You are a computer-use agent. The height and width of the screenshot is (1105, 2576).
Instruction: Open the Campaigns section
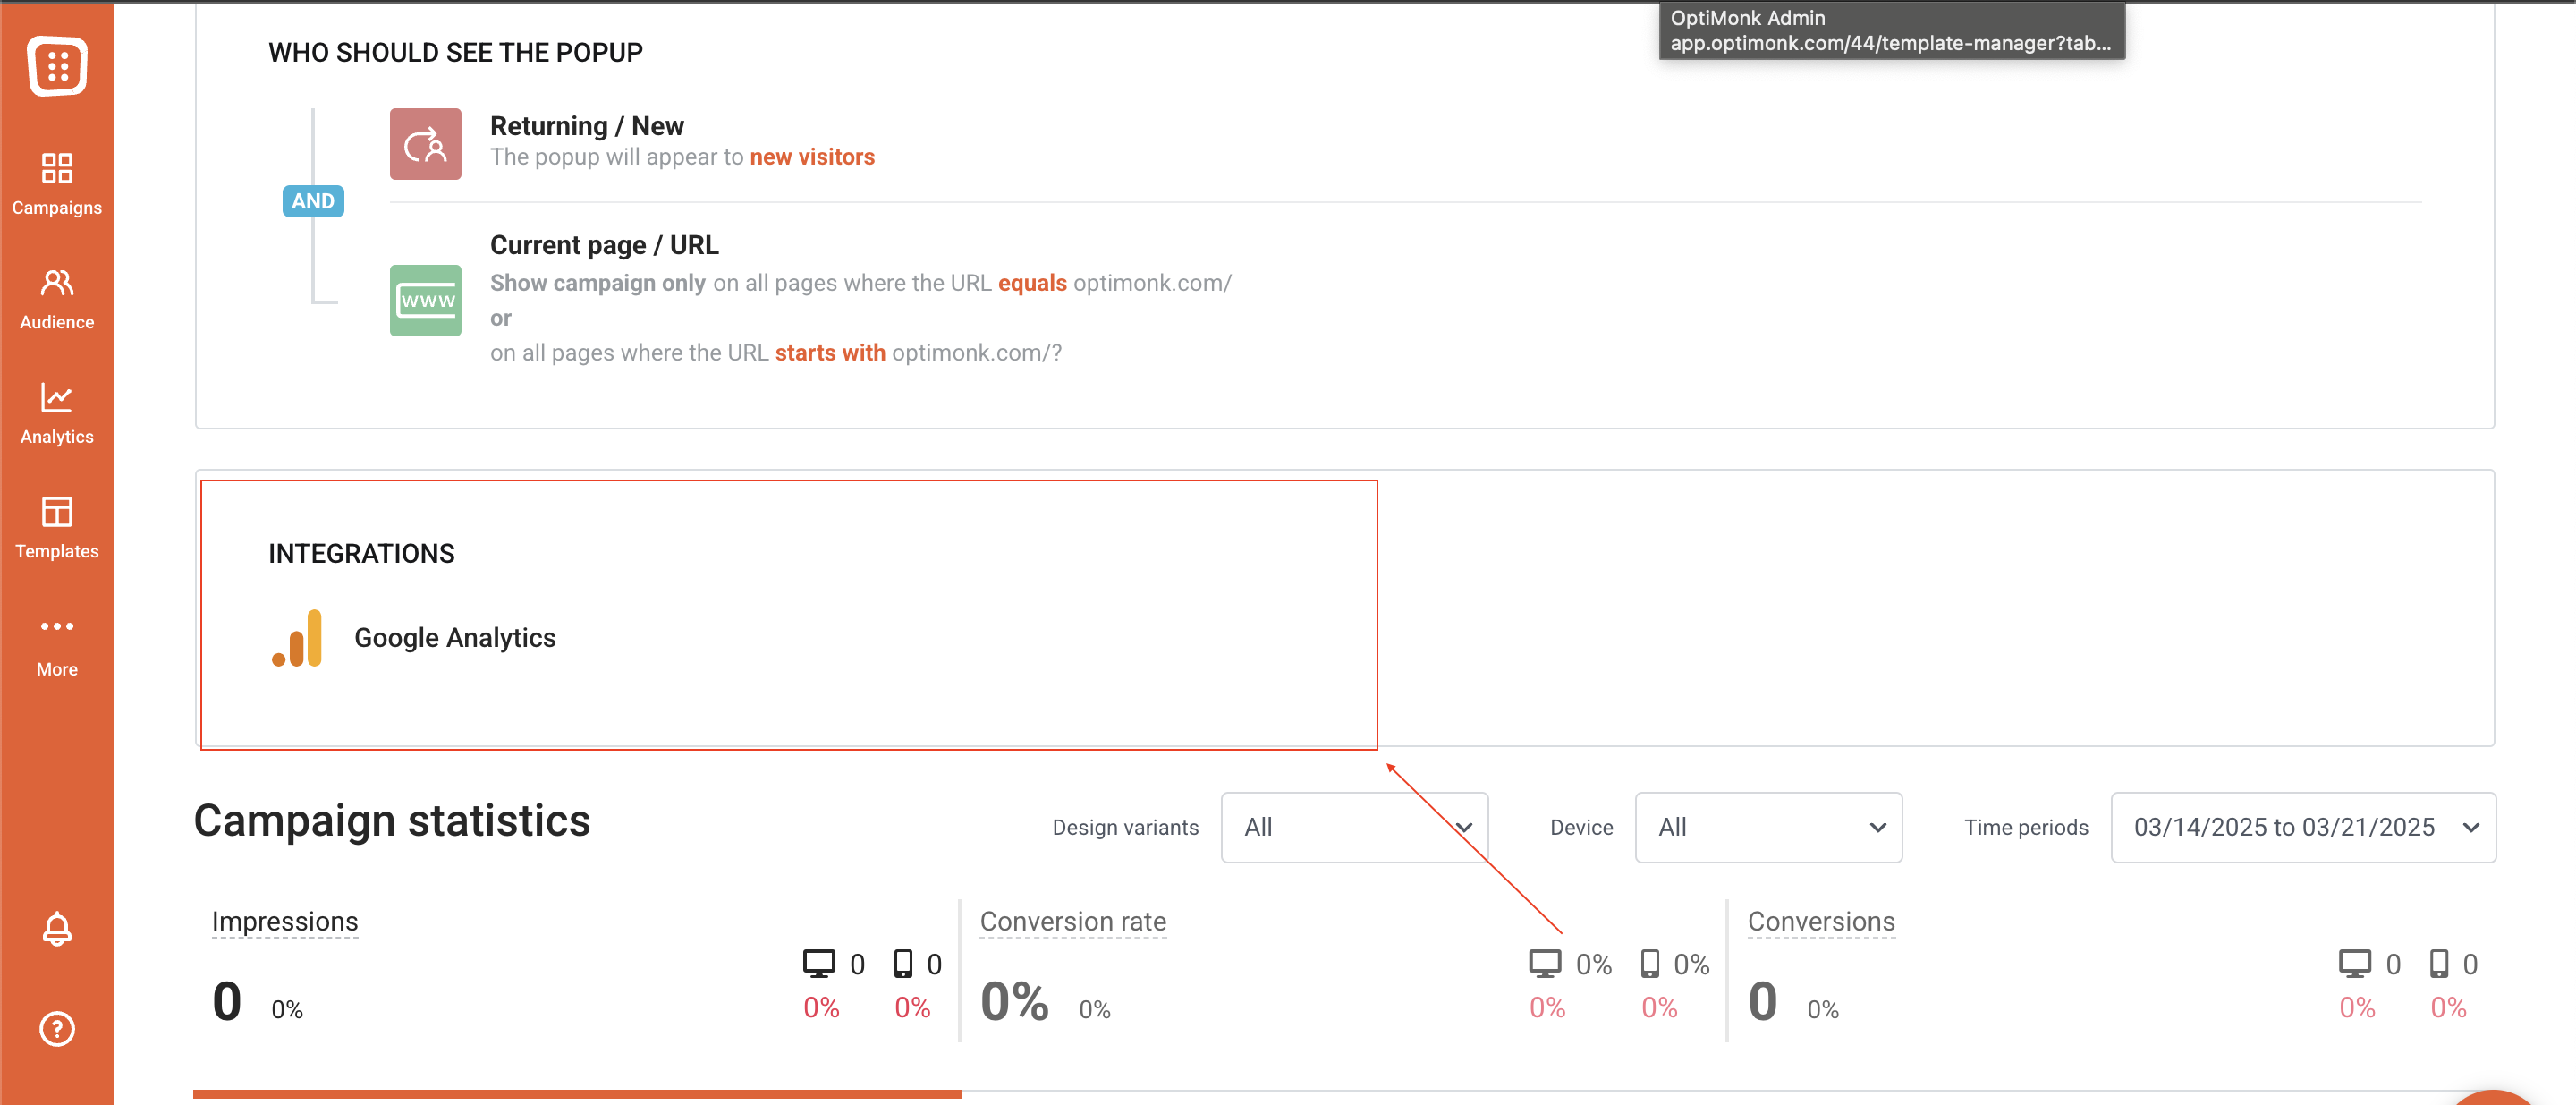pos(57,184)
